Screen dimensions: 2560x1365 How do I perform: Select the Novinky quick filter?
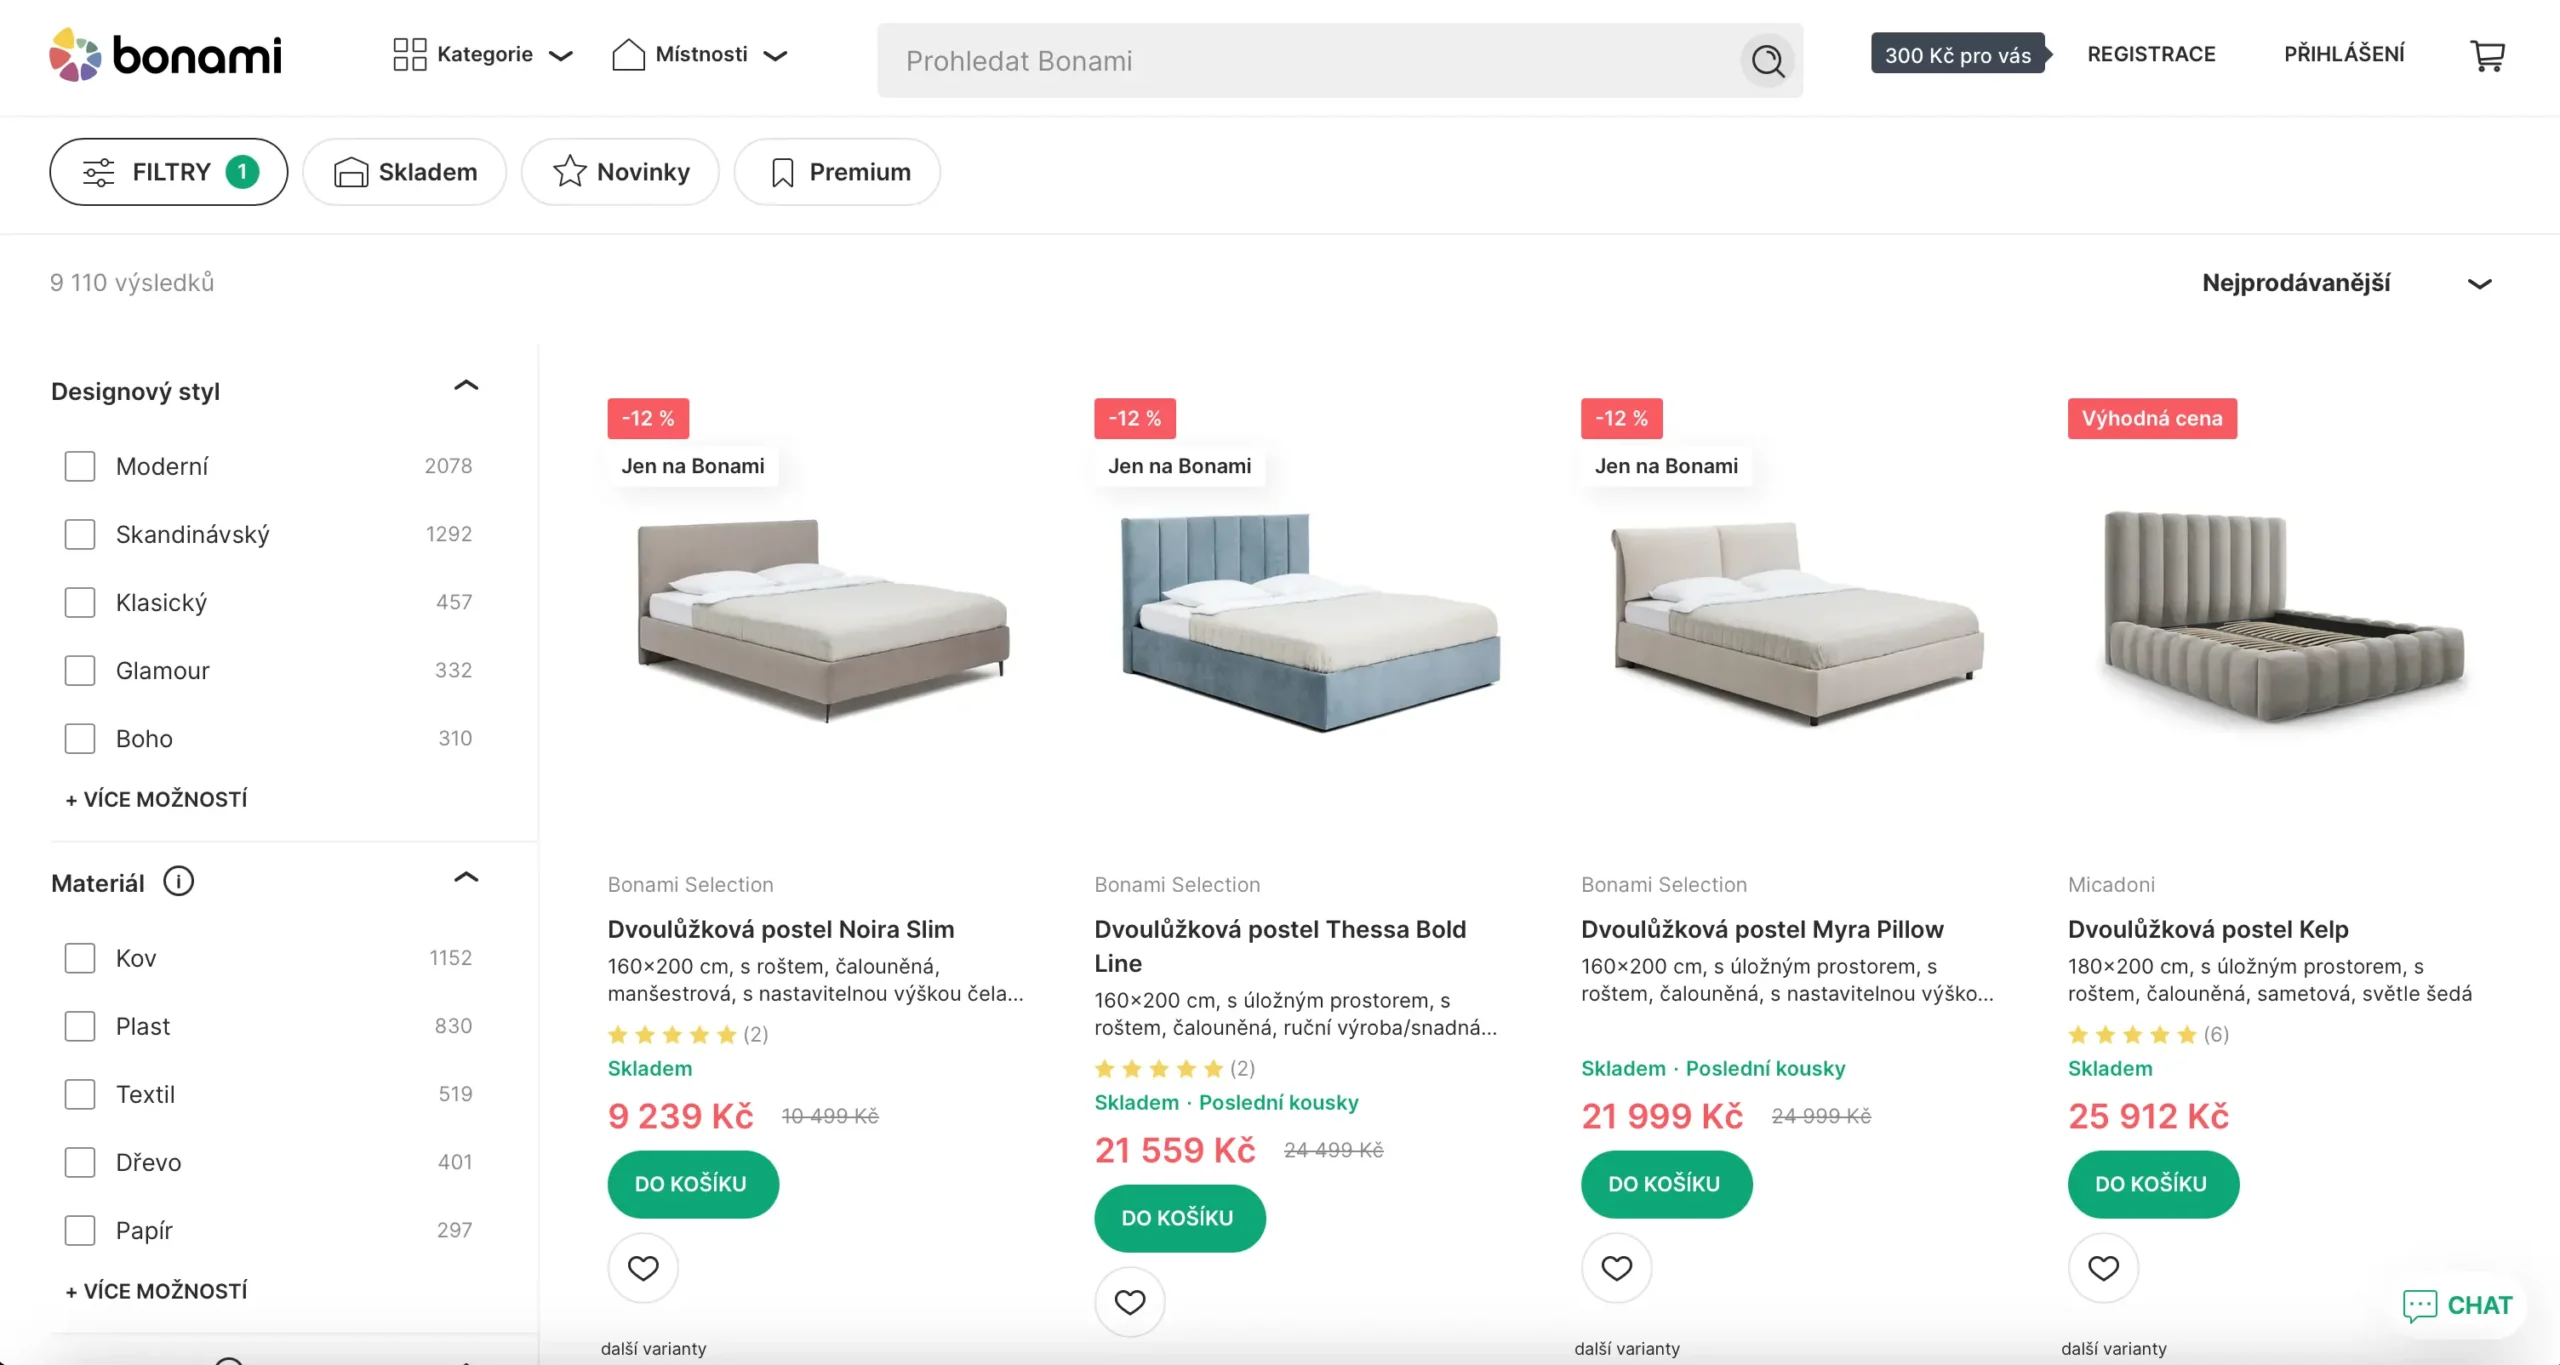coord(620,172)
